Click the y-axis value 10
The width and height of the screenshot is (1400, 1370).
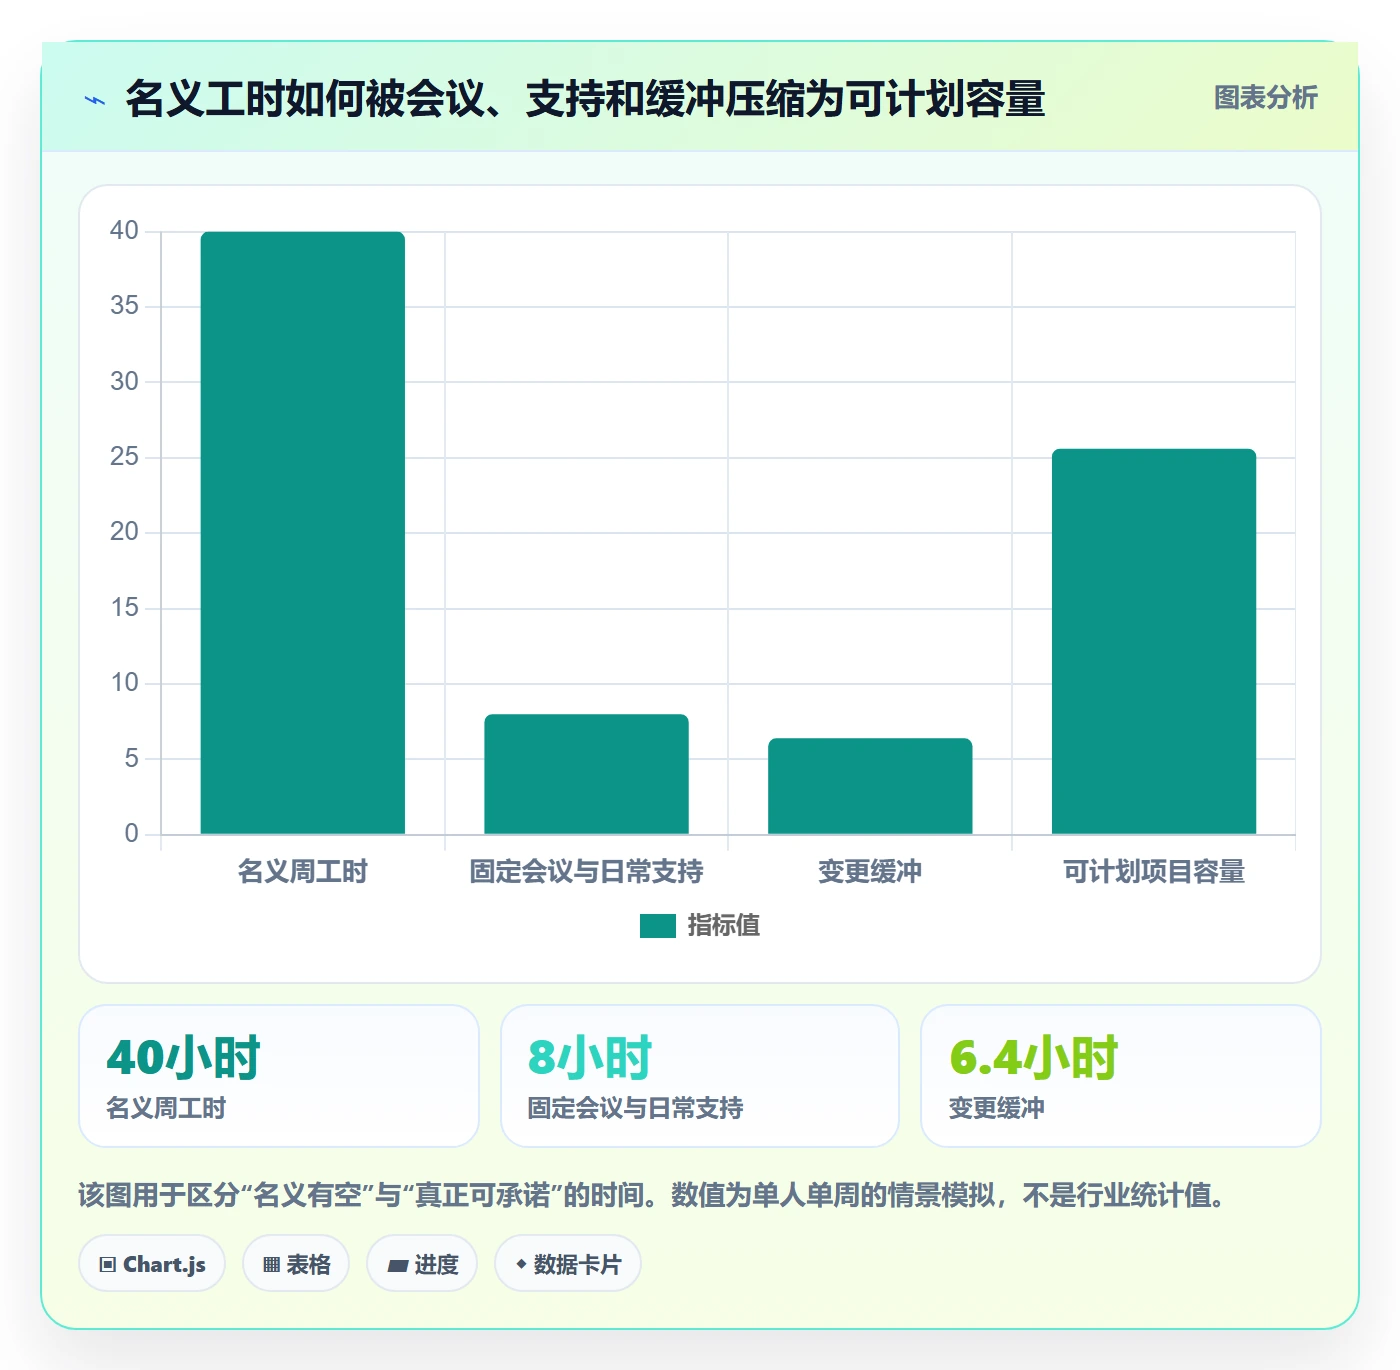tap(124, 683)
